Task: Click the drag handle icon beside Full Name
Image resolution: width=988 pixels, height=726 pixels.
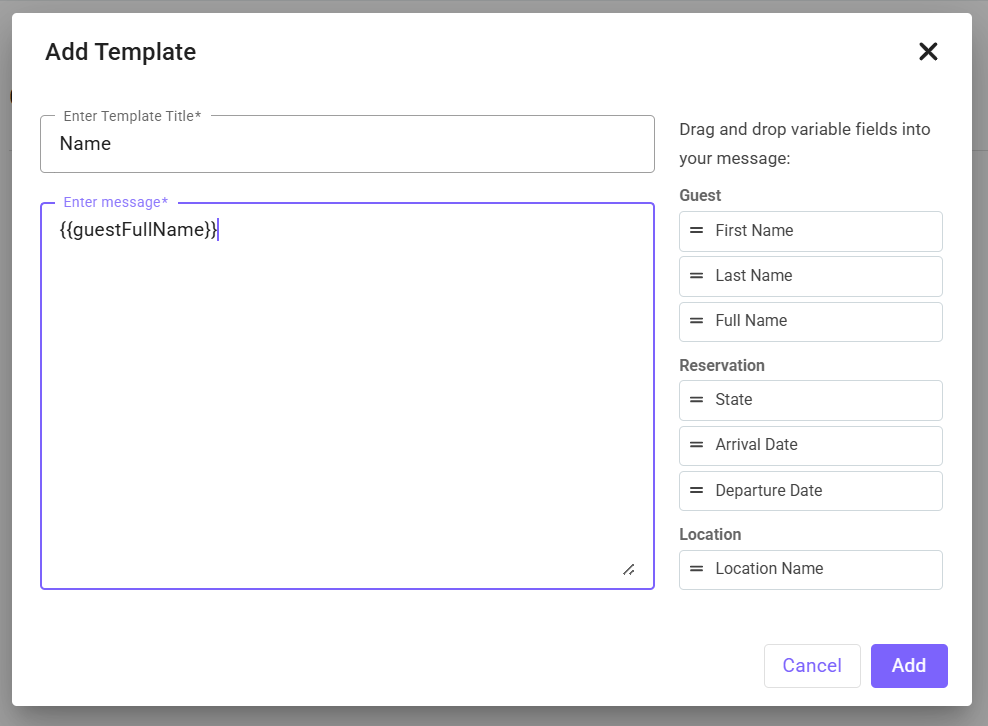Action: pyautogui.click(x=696, y=321)
